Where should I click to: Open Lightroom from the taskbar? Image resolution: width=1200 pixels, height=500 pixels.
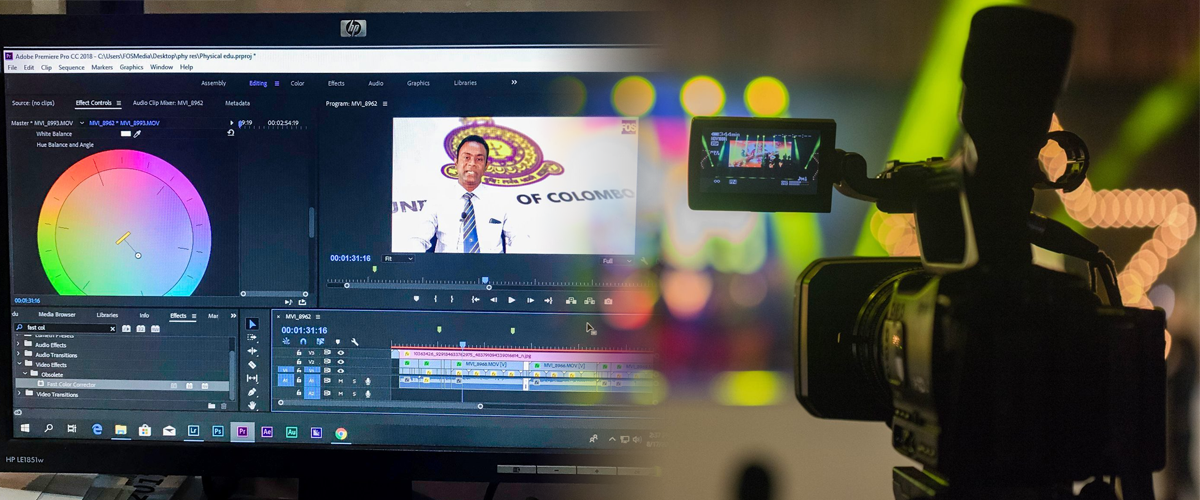[193, 432]
